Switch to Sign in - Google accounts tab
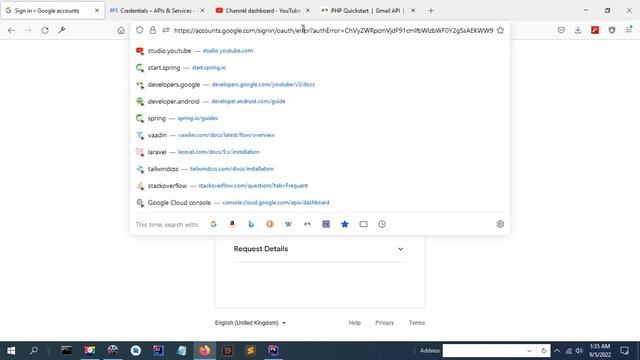The height and width of the screenshot is (360, 640). (52, 11)
